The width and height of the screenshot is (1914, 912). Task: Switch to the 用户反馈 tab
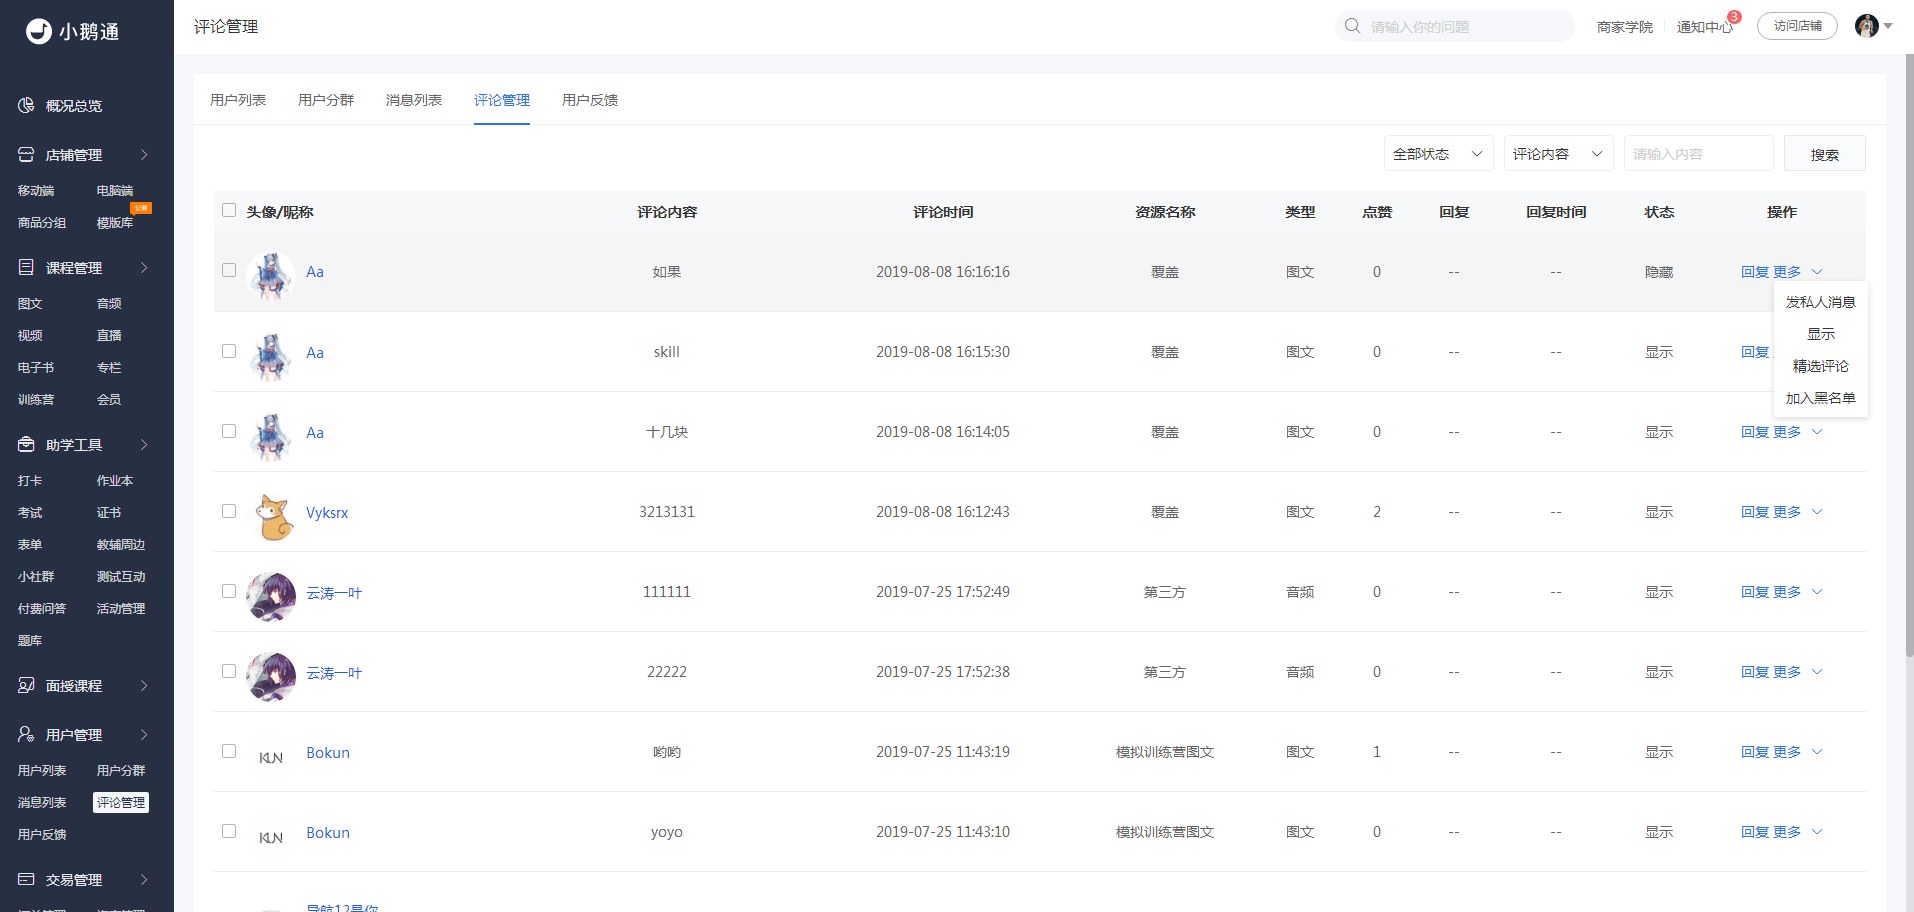tap(590, 100)
